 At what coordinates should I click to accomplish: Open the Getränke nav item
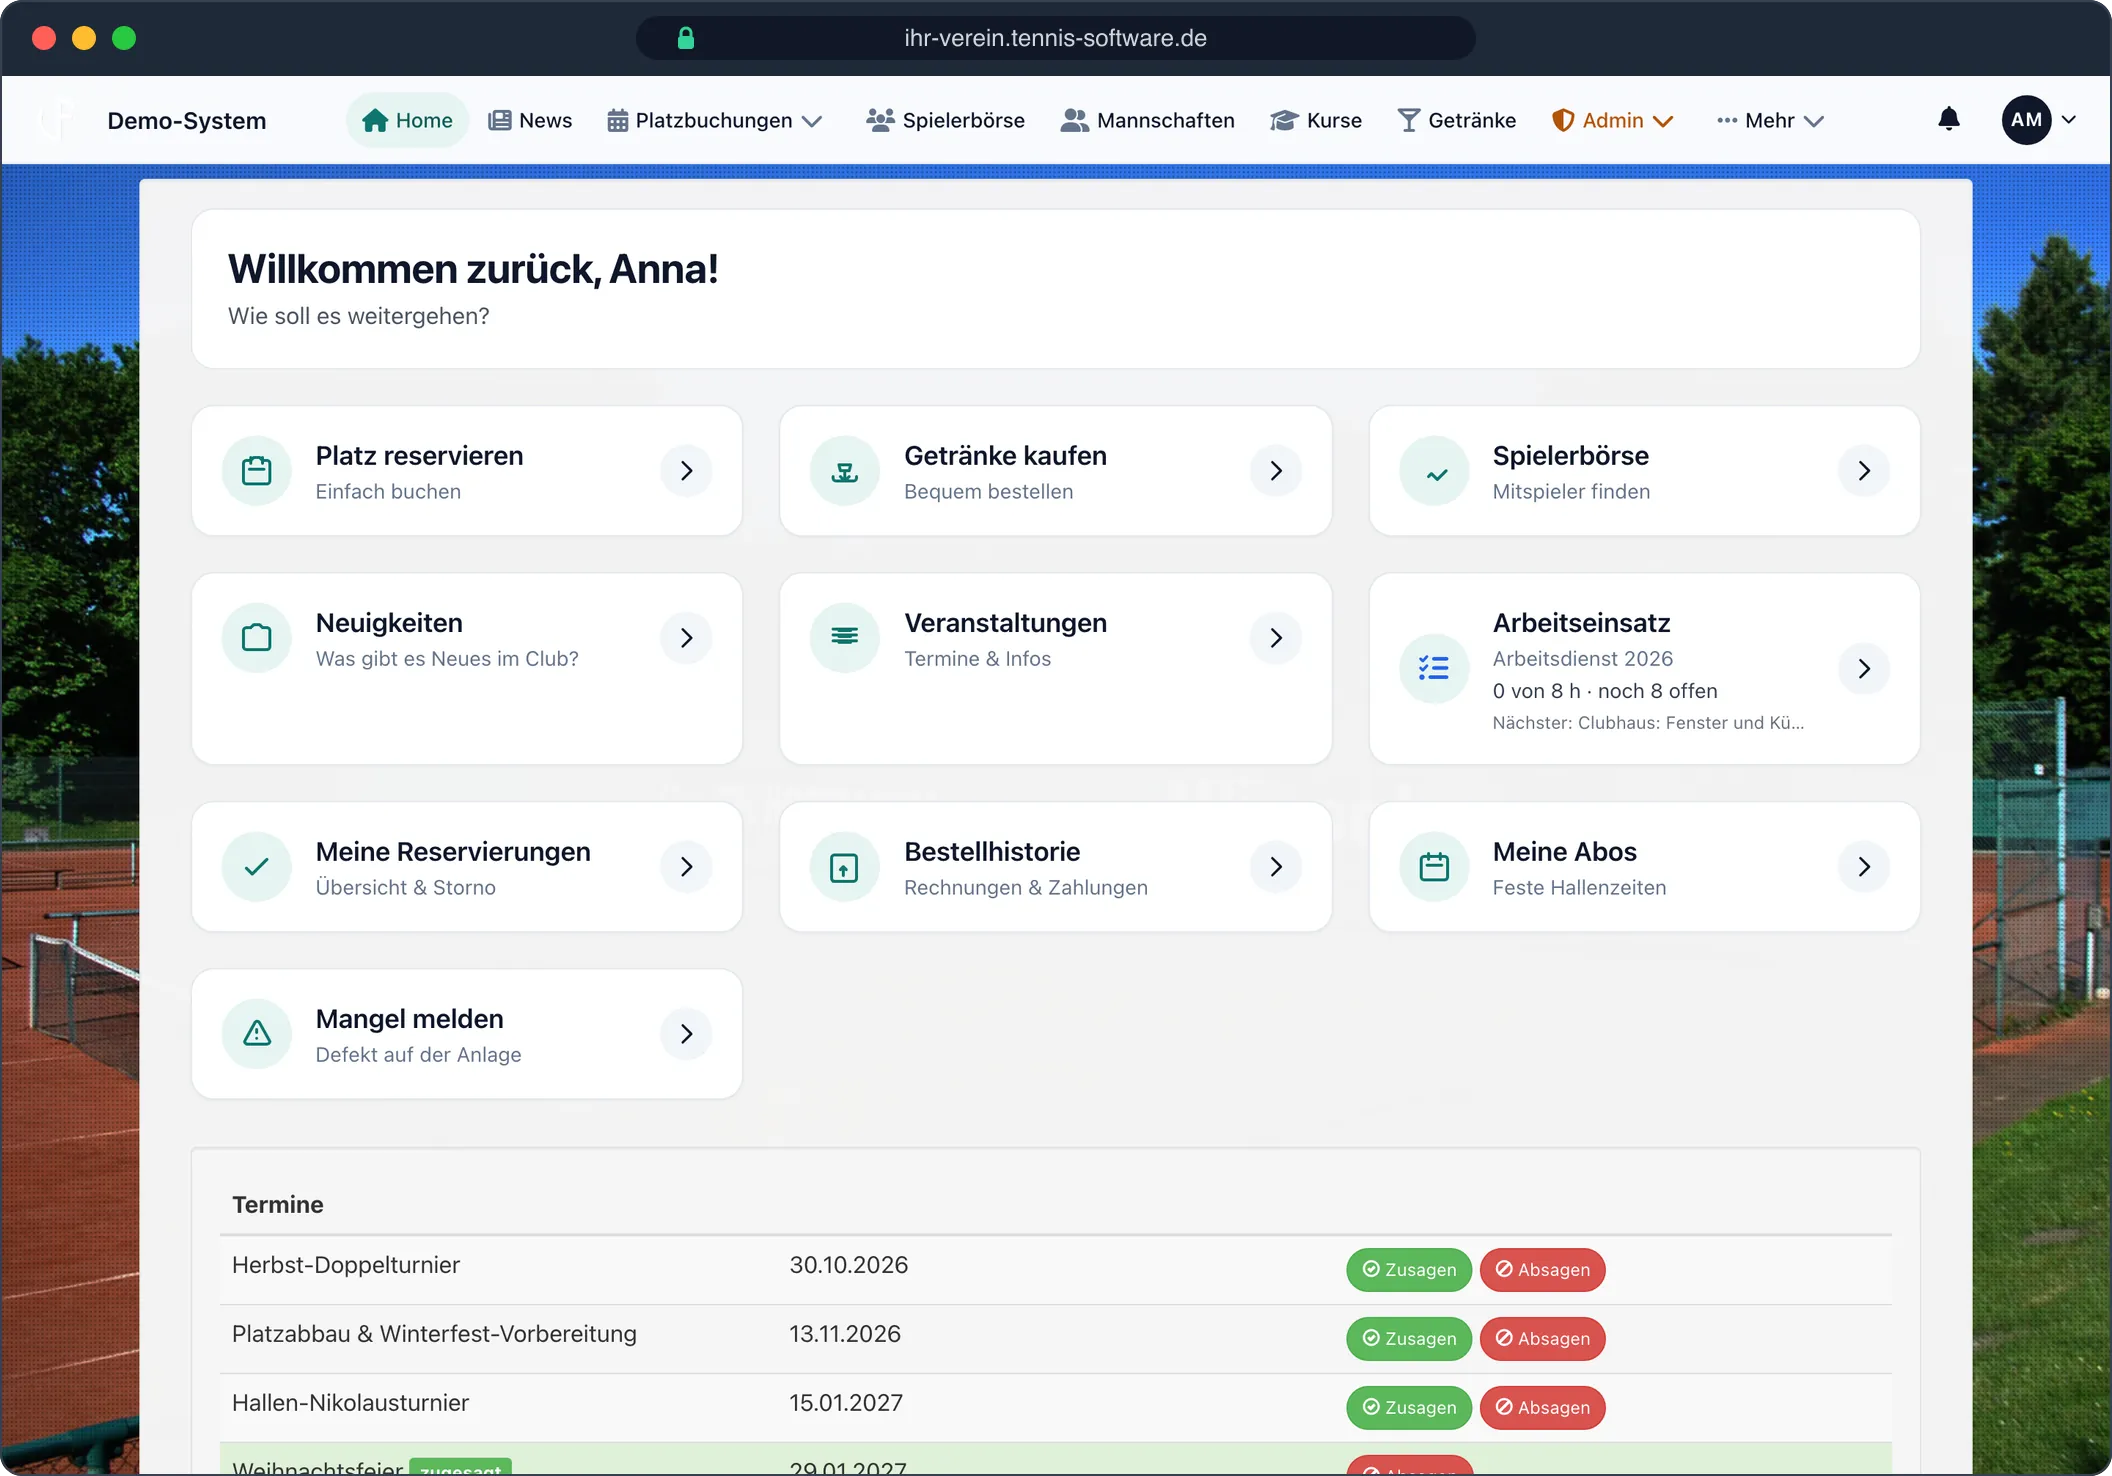[1457, 120]
